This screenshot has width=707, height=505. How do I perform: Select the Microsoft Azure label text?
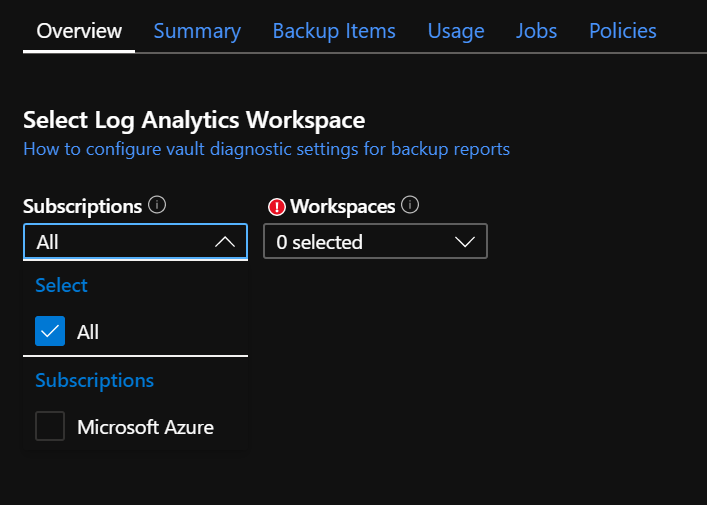pyautogui.click(x=145, y=428)
